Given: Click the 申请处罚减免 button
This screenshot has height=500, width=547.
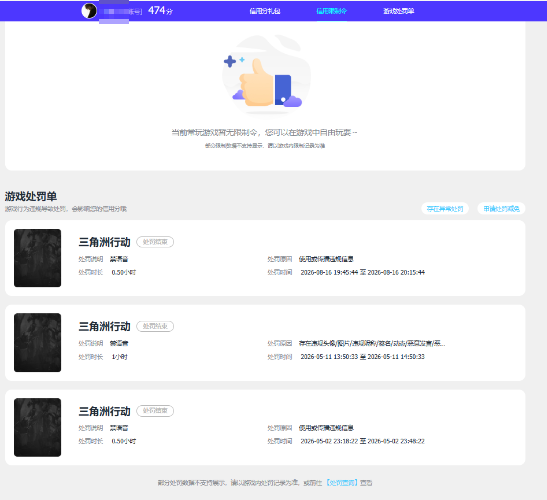Looking at the screenshot, I should click(501, 209).
